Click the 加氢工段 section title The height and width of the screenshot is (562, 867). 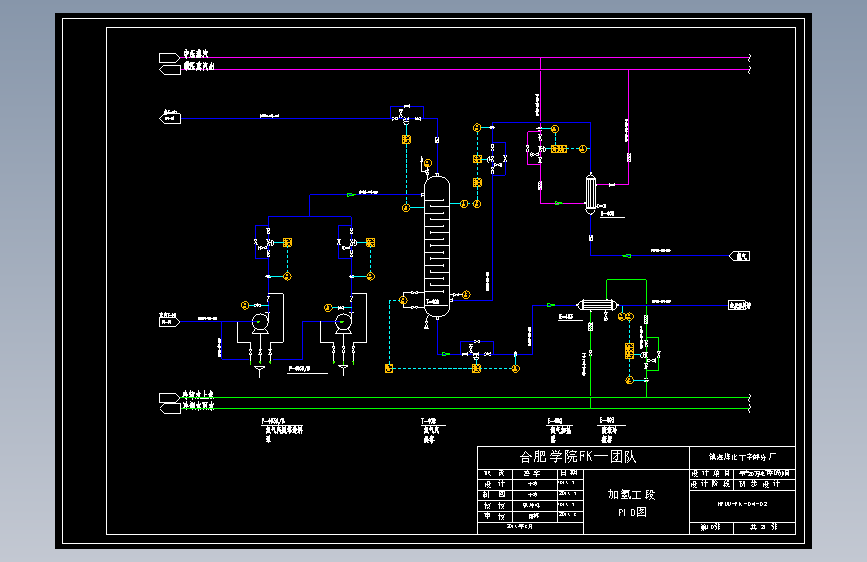(631, 495)
